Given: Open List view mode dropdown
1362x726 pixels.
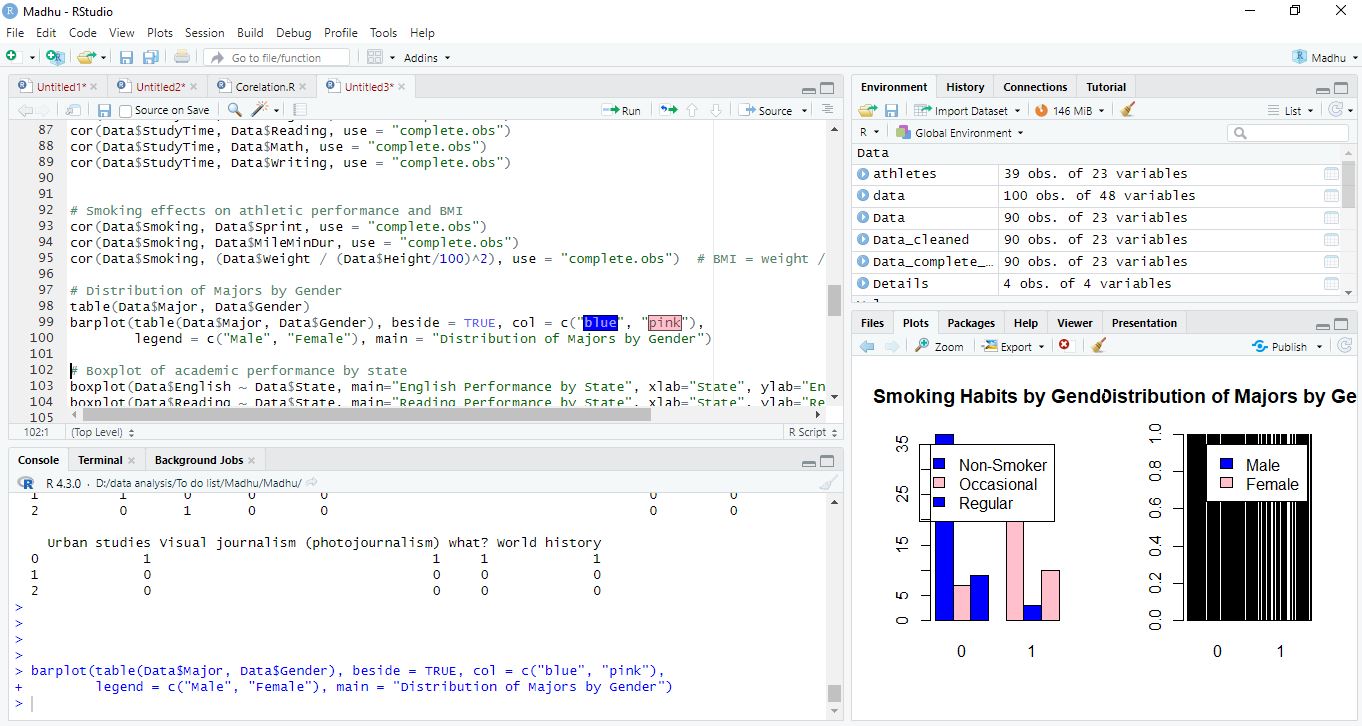Looking at the screenshot, I should click(x=1290, y=110).
